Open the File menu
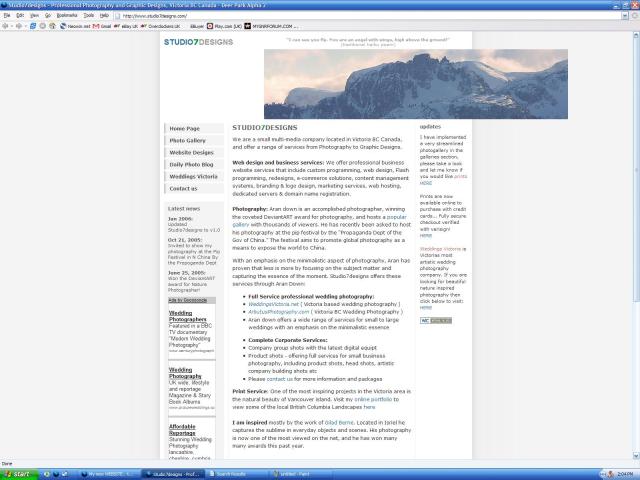The width and height of the screenshot is (640, 480). pos(7,16)
